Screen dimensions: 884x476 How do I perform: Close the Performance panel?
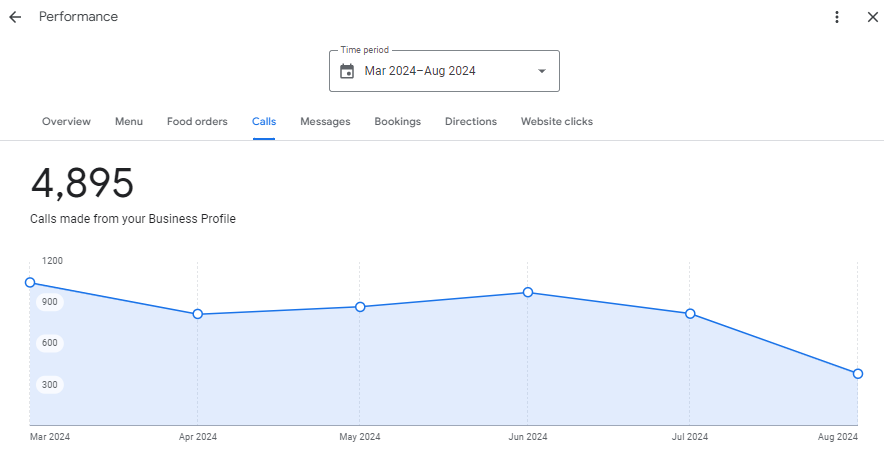pos(872,17)
